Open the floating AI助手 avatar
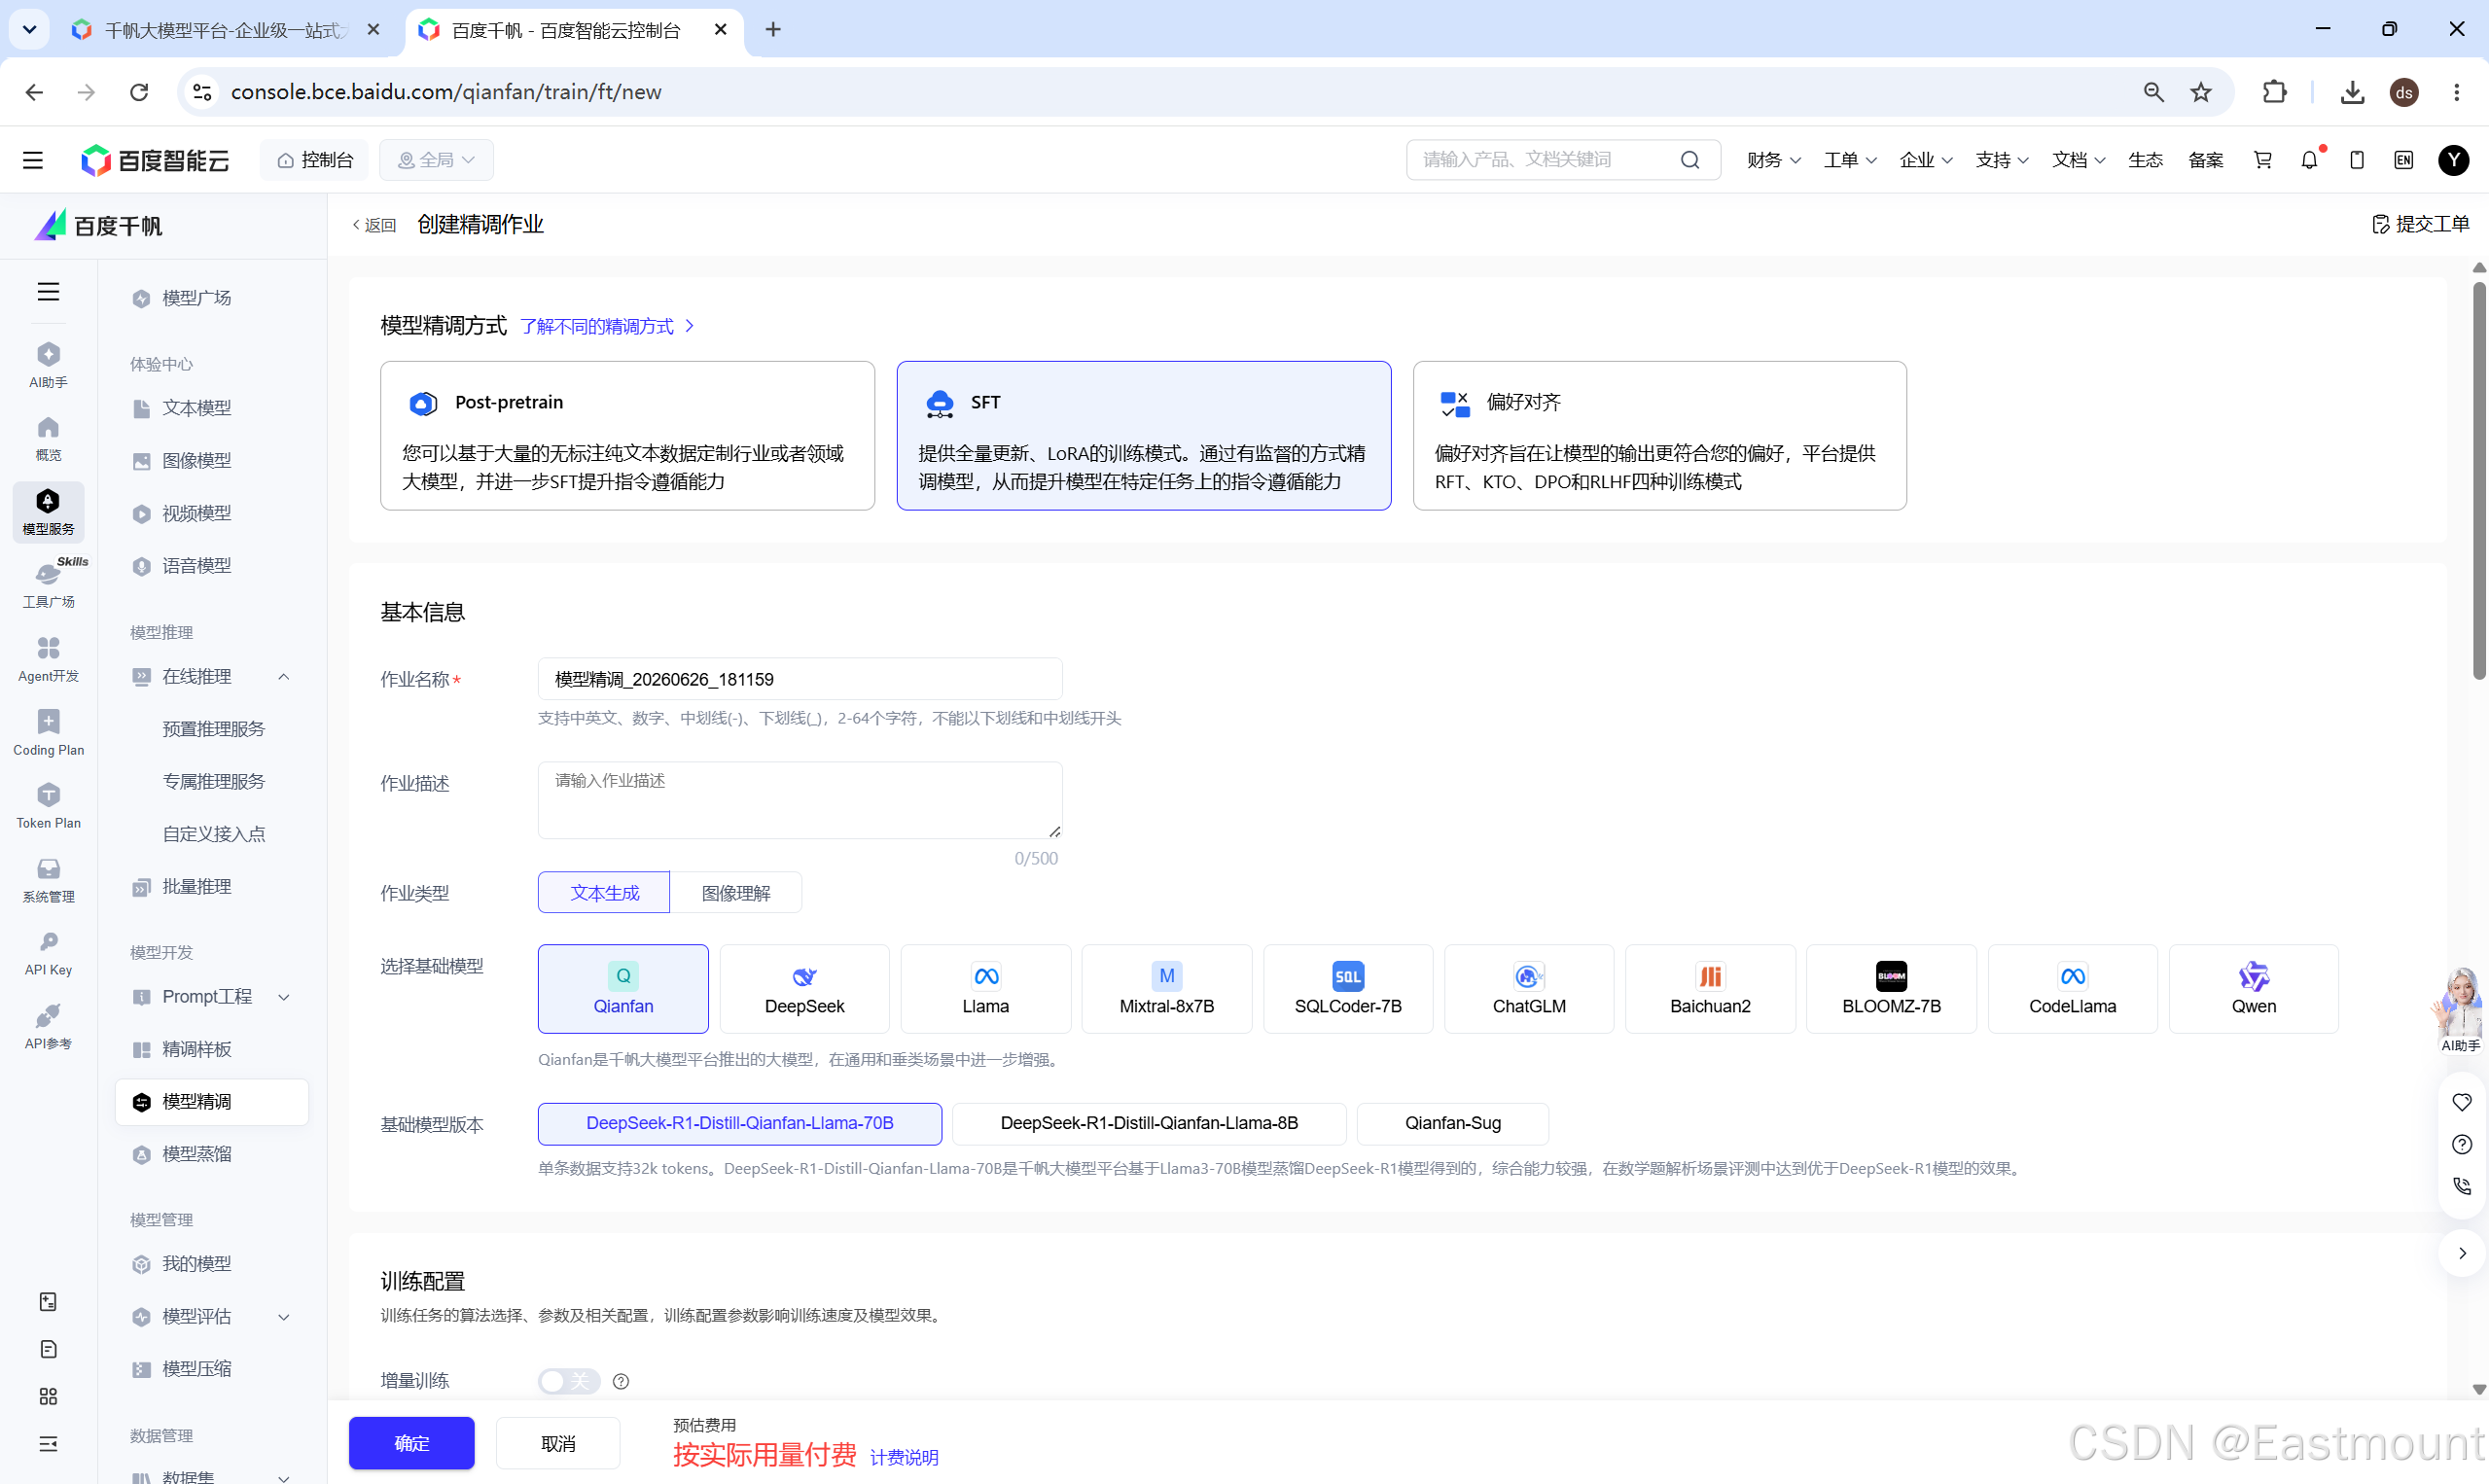The height and width of the screenshot is (1484, 2489). point(2460,1009)
